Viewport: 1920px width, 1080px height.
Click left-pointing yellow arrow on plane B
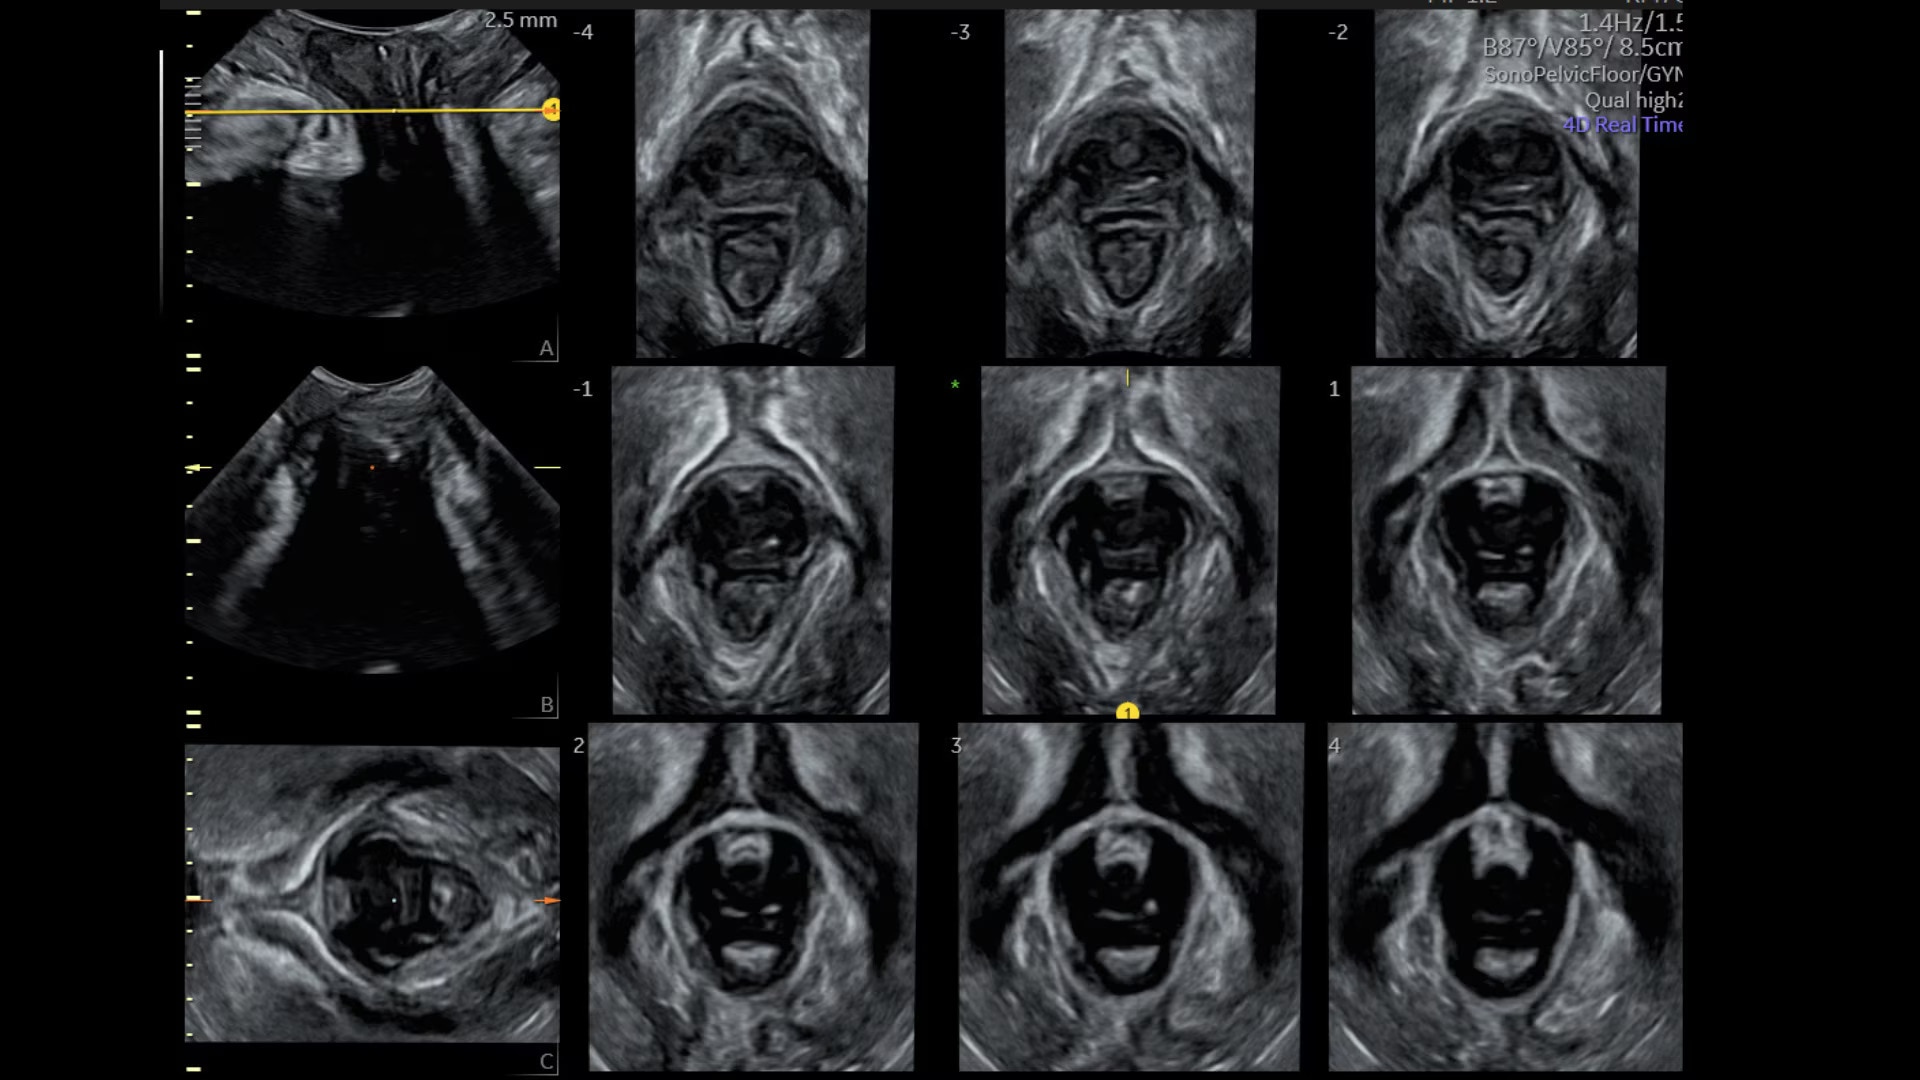click(x=198, y=467)
